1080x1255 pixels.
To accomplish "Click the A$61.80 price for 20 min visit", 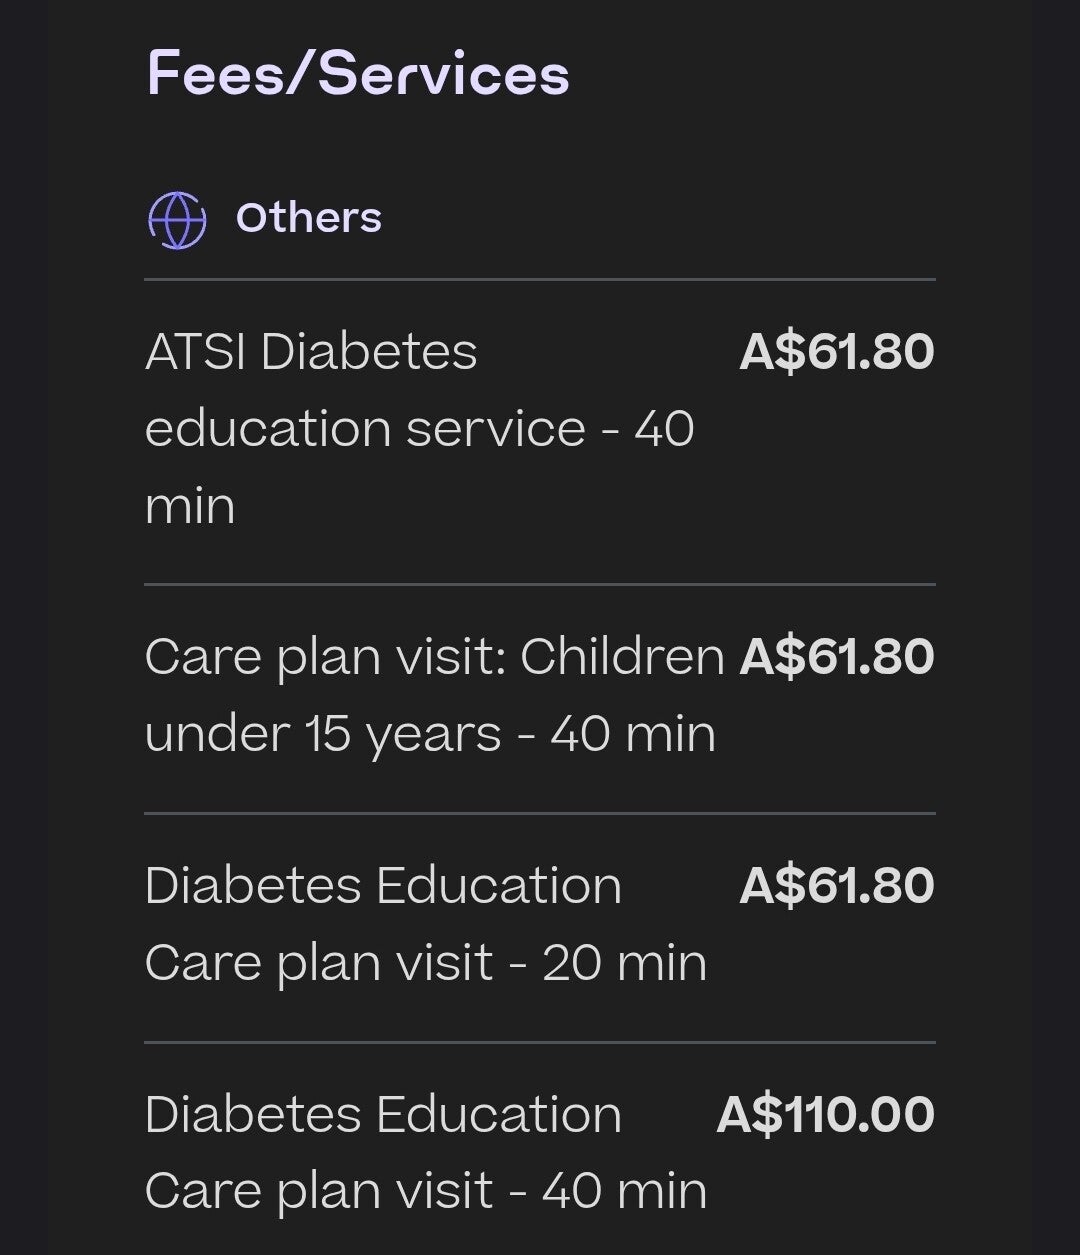I will (x=837, y=886).
